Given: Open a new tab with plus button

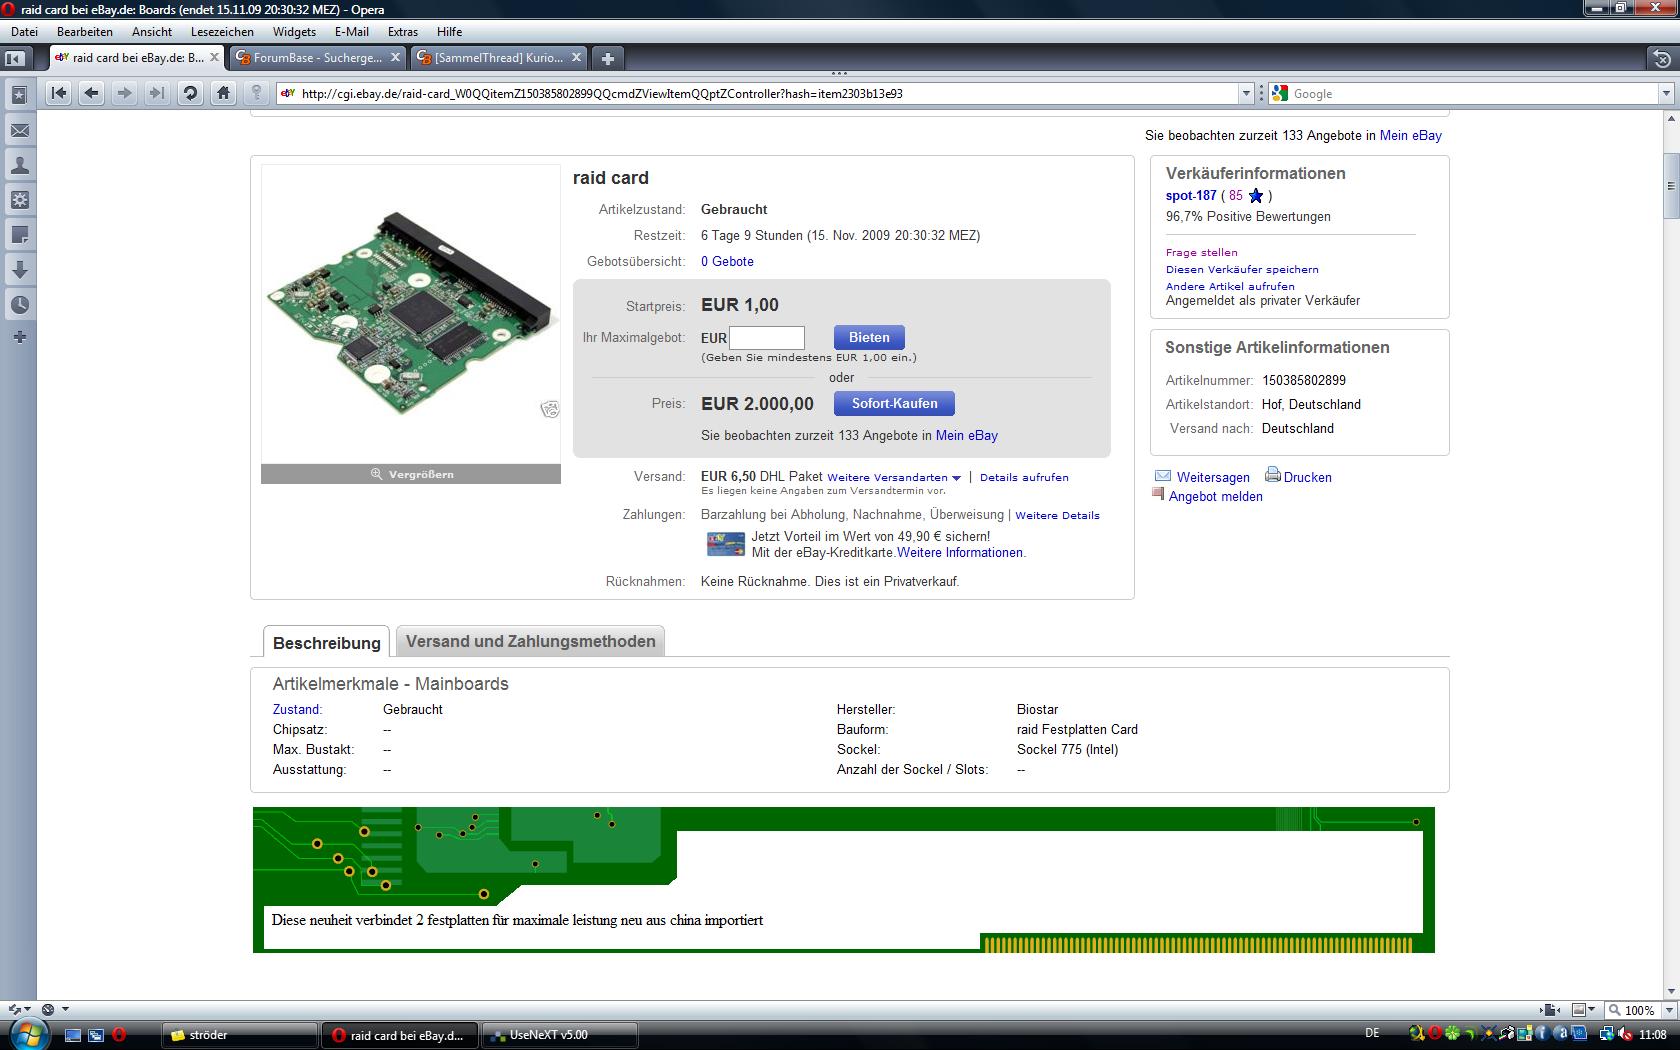Looking at the screenshot, I should tap(607, 58).
